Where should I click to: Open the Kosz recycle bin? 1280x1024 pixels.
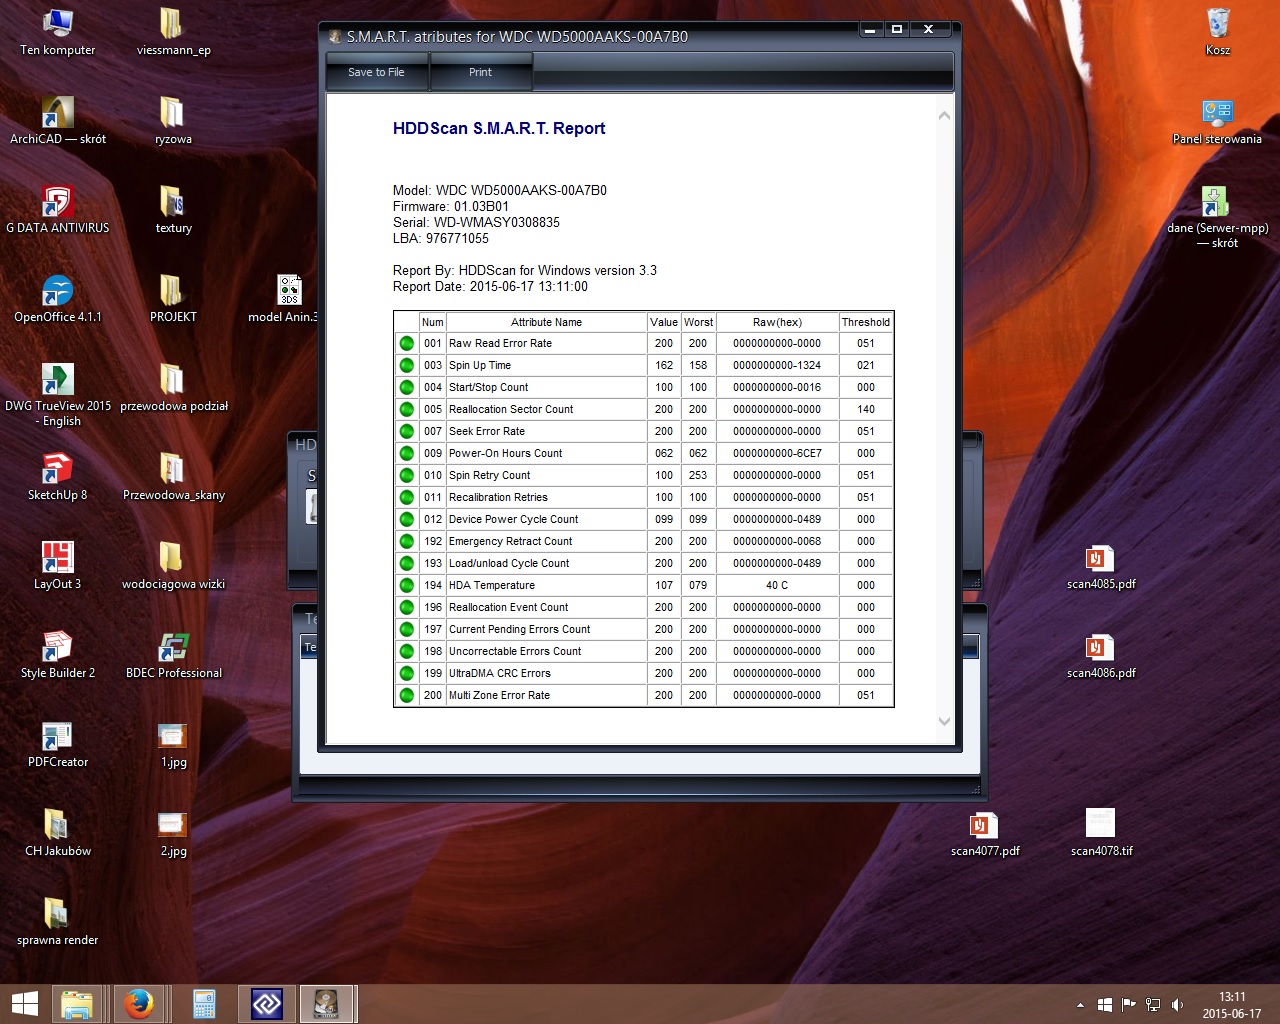[x=1218, y=33]
